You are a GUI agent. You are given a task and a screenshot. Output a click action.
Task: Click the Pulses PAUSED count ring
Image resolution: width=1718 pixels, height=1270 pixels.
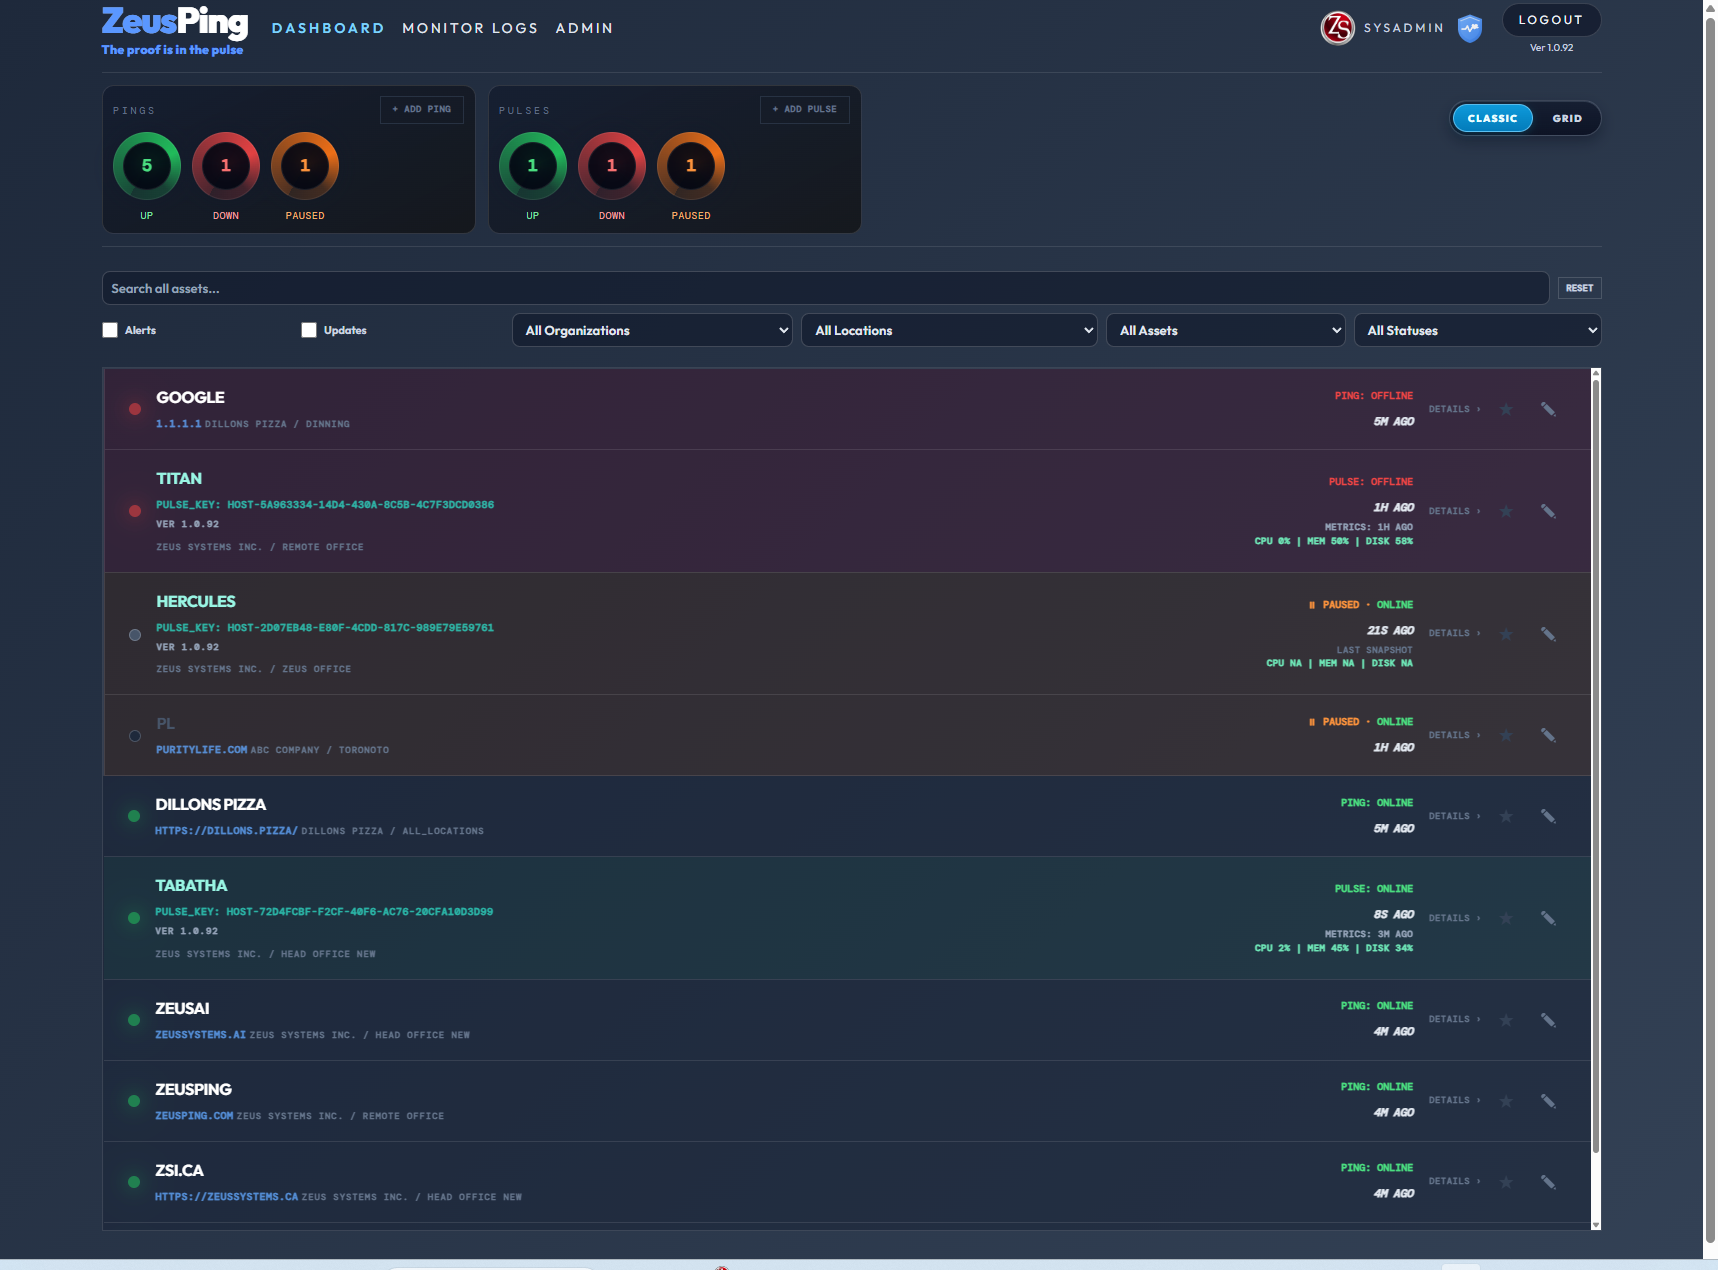tap(691, 166)
